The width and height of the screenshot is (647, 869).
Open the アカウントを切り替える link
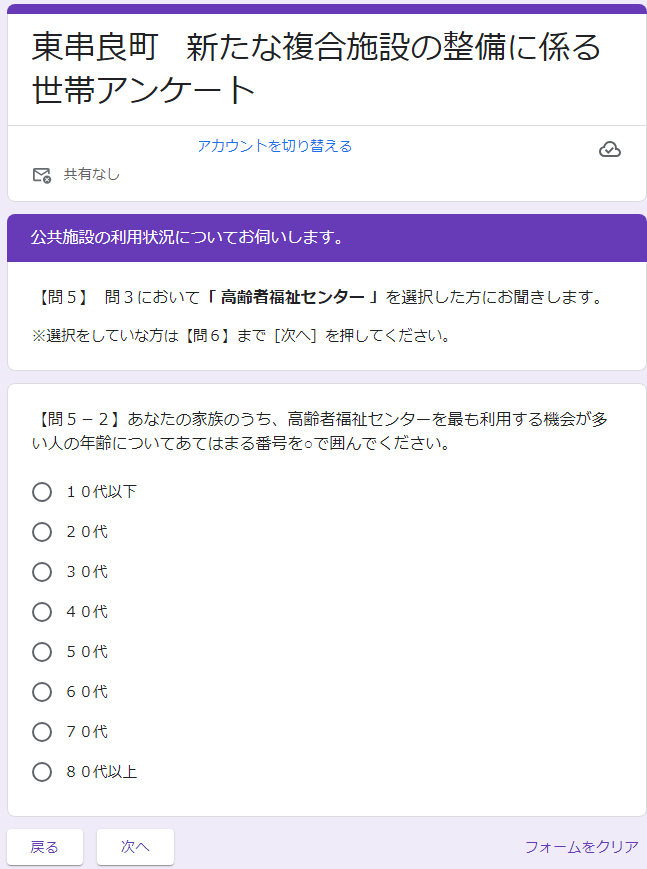tap(275, 146)
